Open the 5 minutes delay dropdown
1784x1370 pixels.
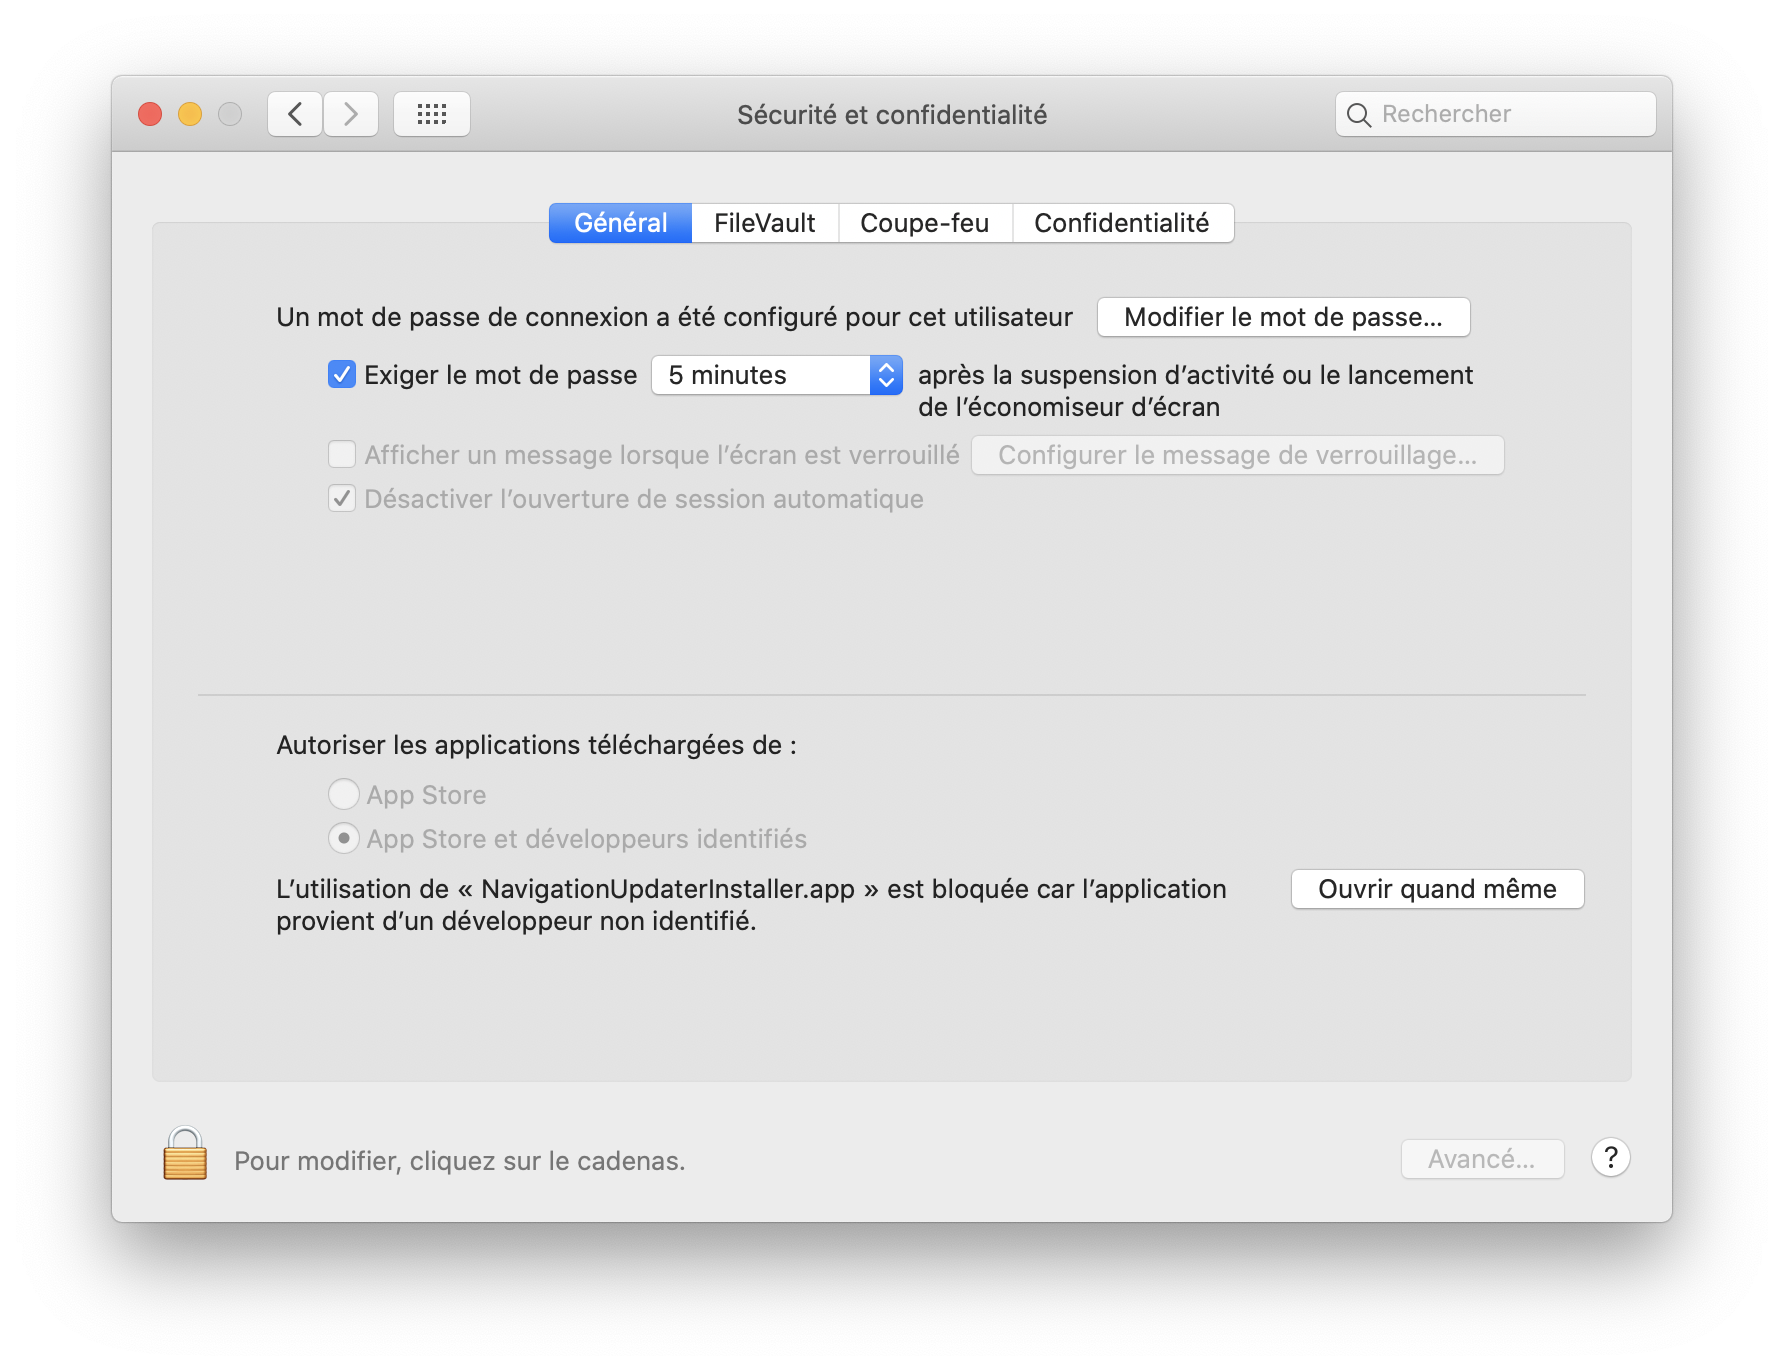tap(777, 375)
